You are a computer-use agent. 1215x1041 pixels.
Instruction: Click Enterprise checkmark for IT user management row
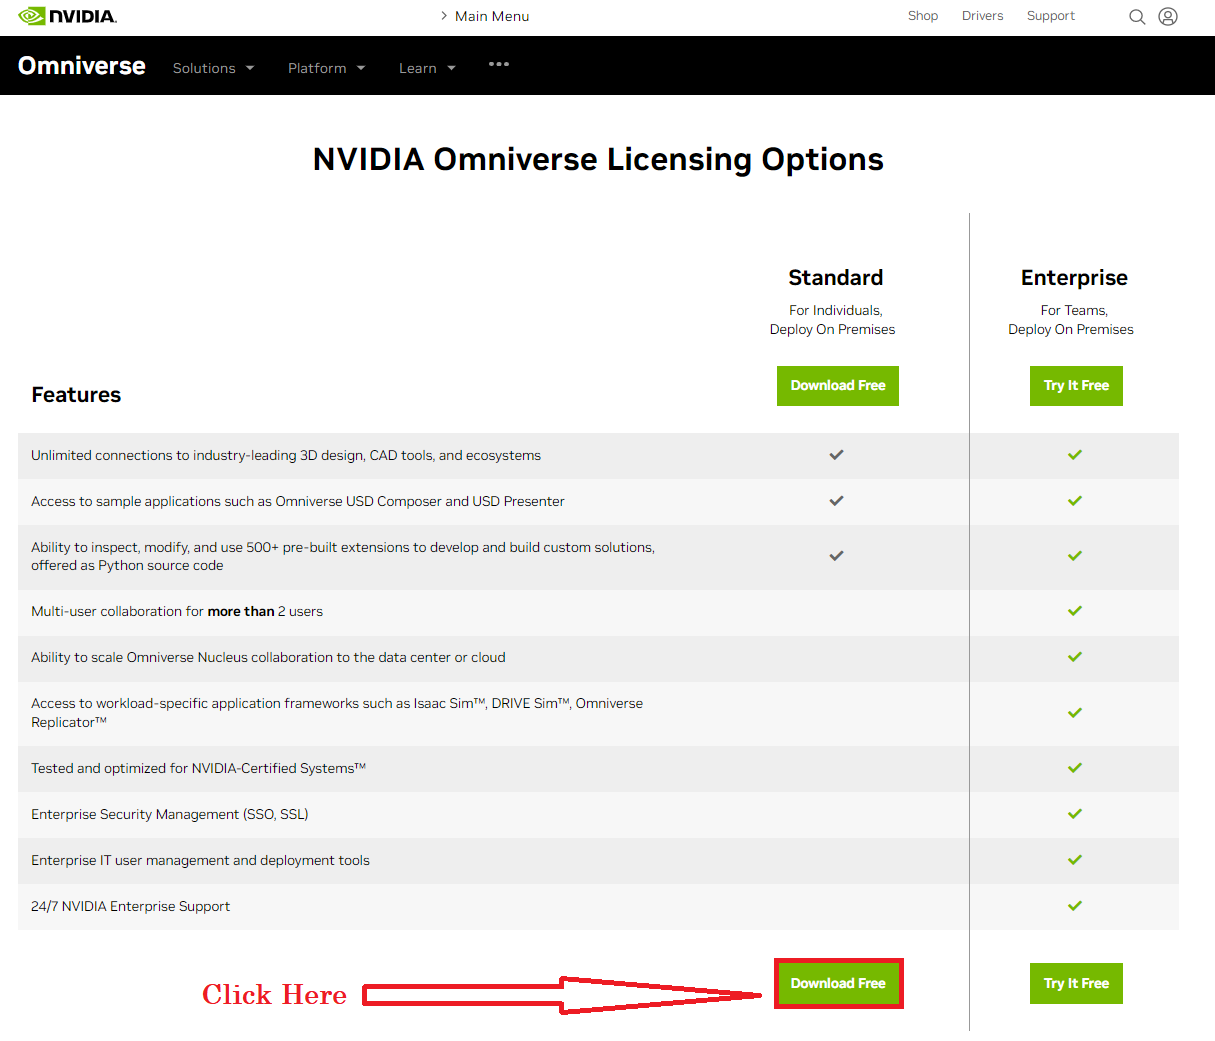tap(1075, 860)
